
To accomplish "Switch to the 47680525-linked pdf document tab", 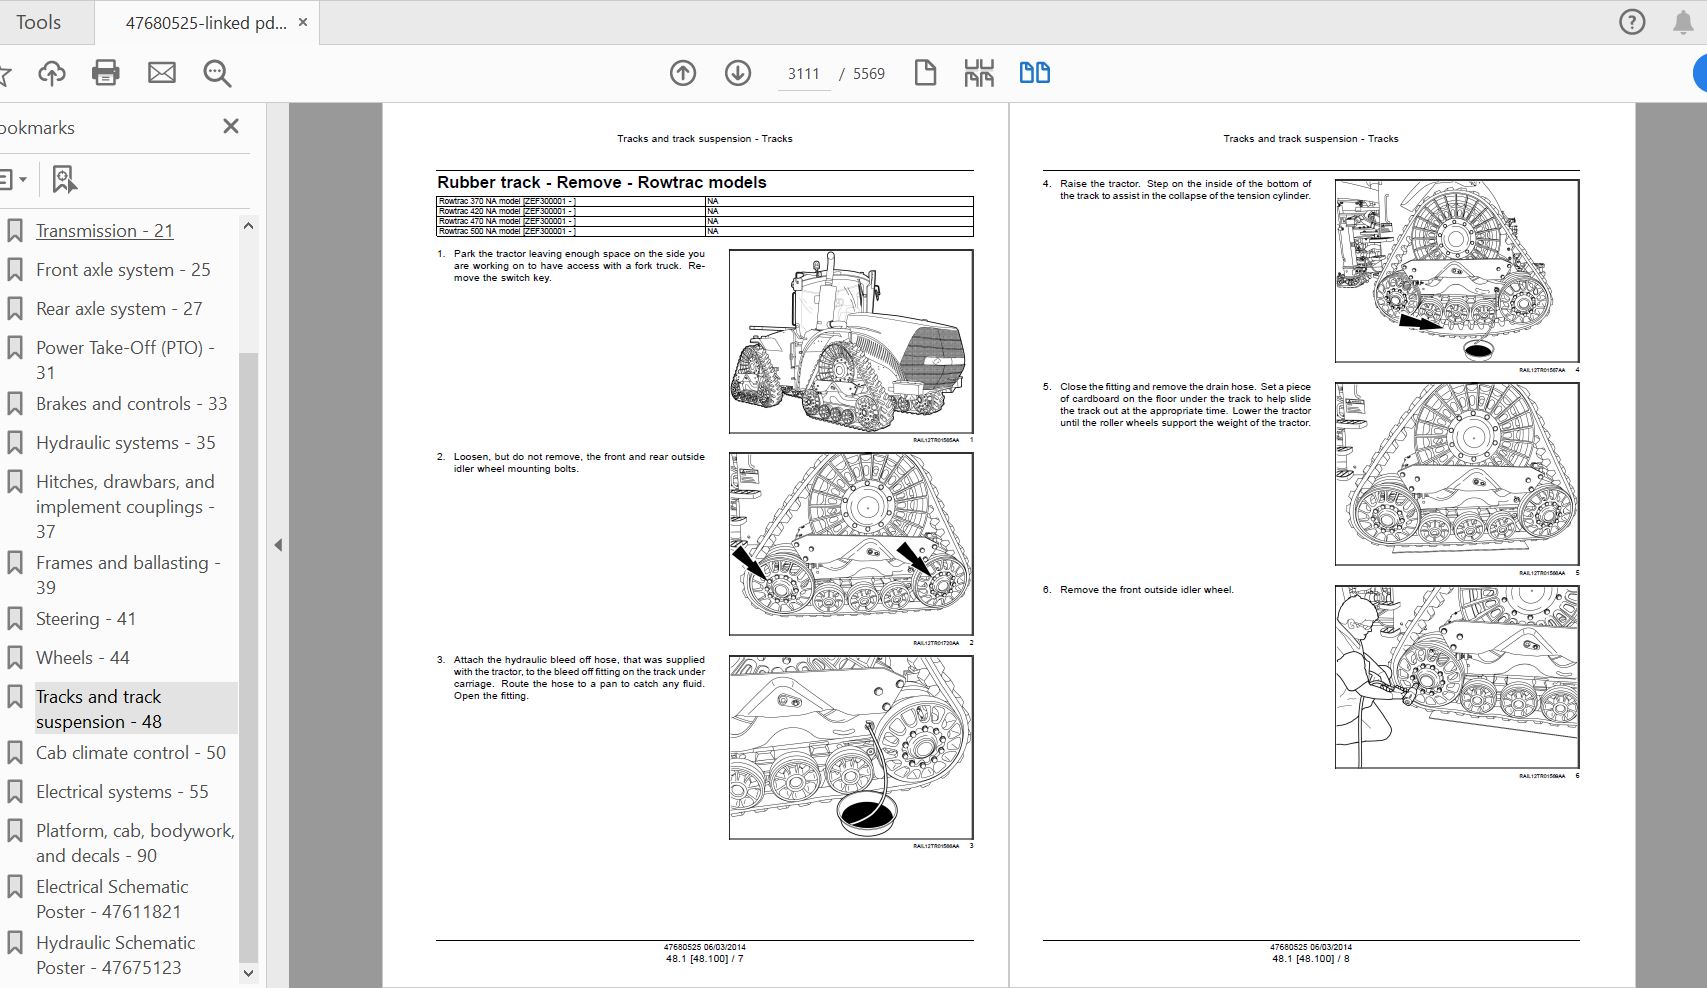I will 205,22.
